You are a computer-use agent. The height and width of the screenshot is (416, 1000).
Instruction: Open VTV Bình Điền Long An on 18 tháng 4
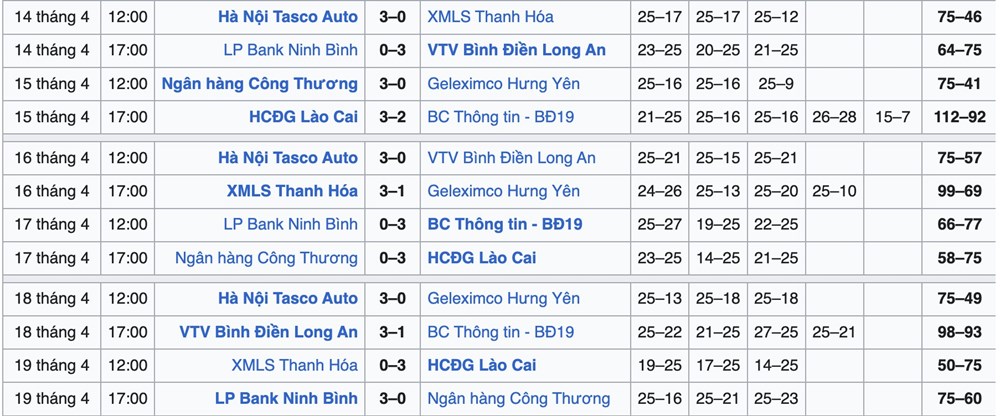pyautogui.click(x=269, y=332)
